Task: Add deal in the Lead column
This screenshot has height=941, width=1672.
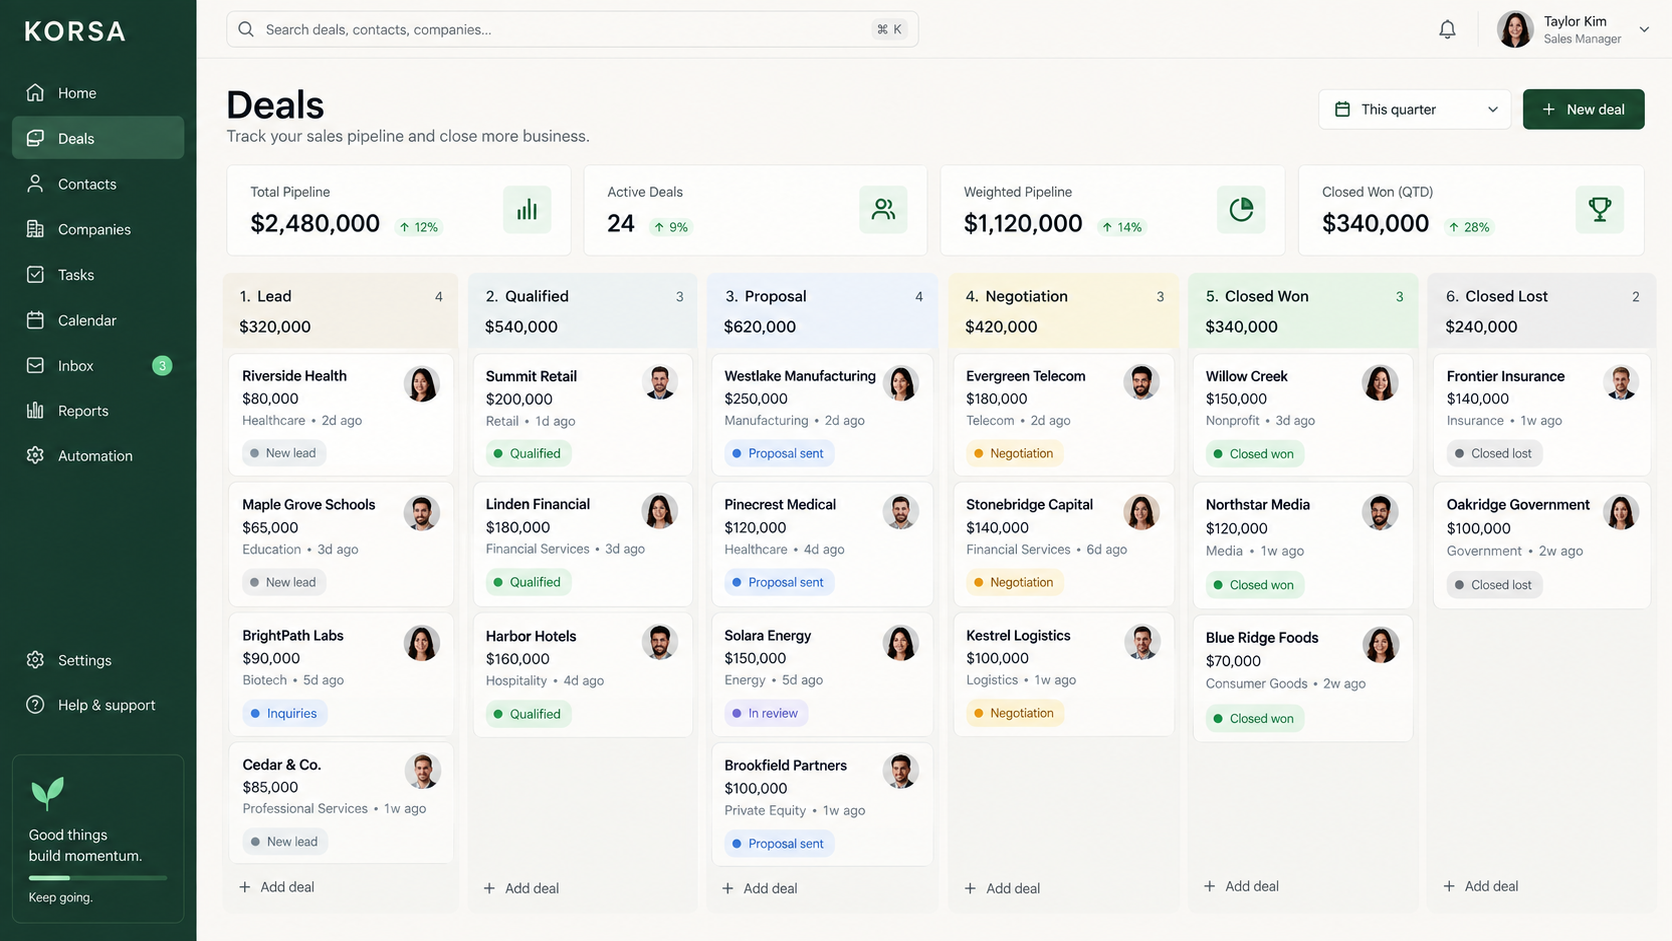Action: [277, 887]
